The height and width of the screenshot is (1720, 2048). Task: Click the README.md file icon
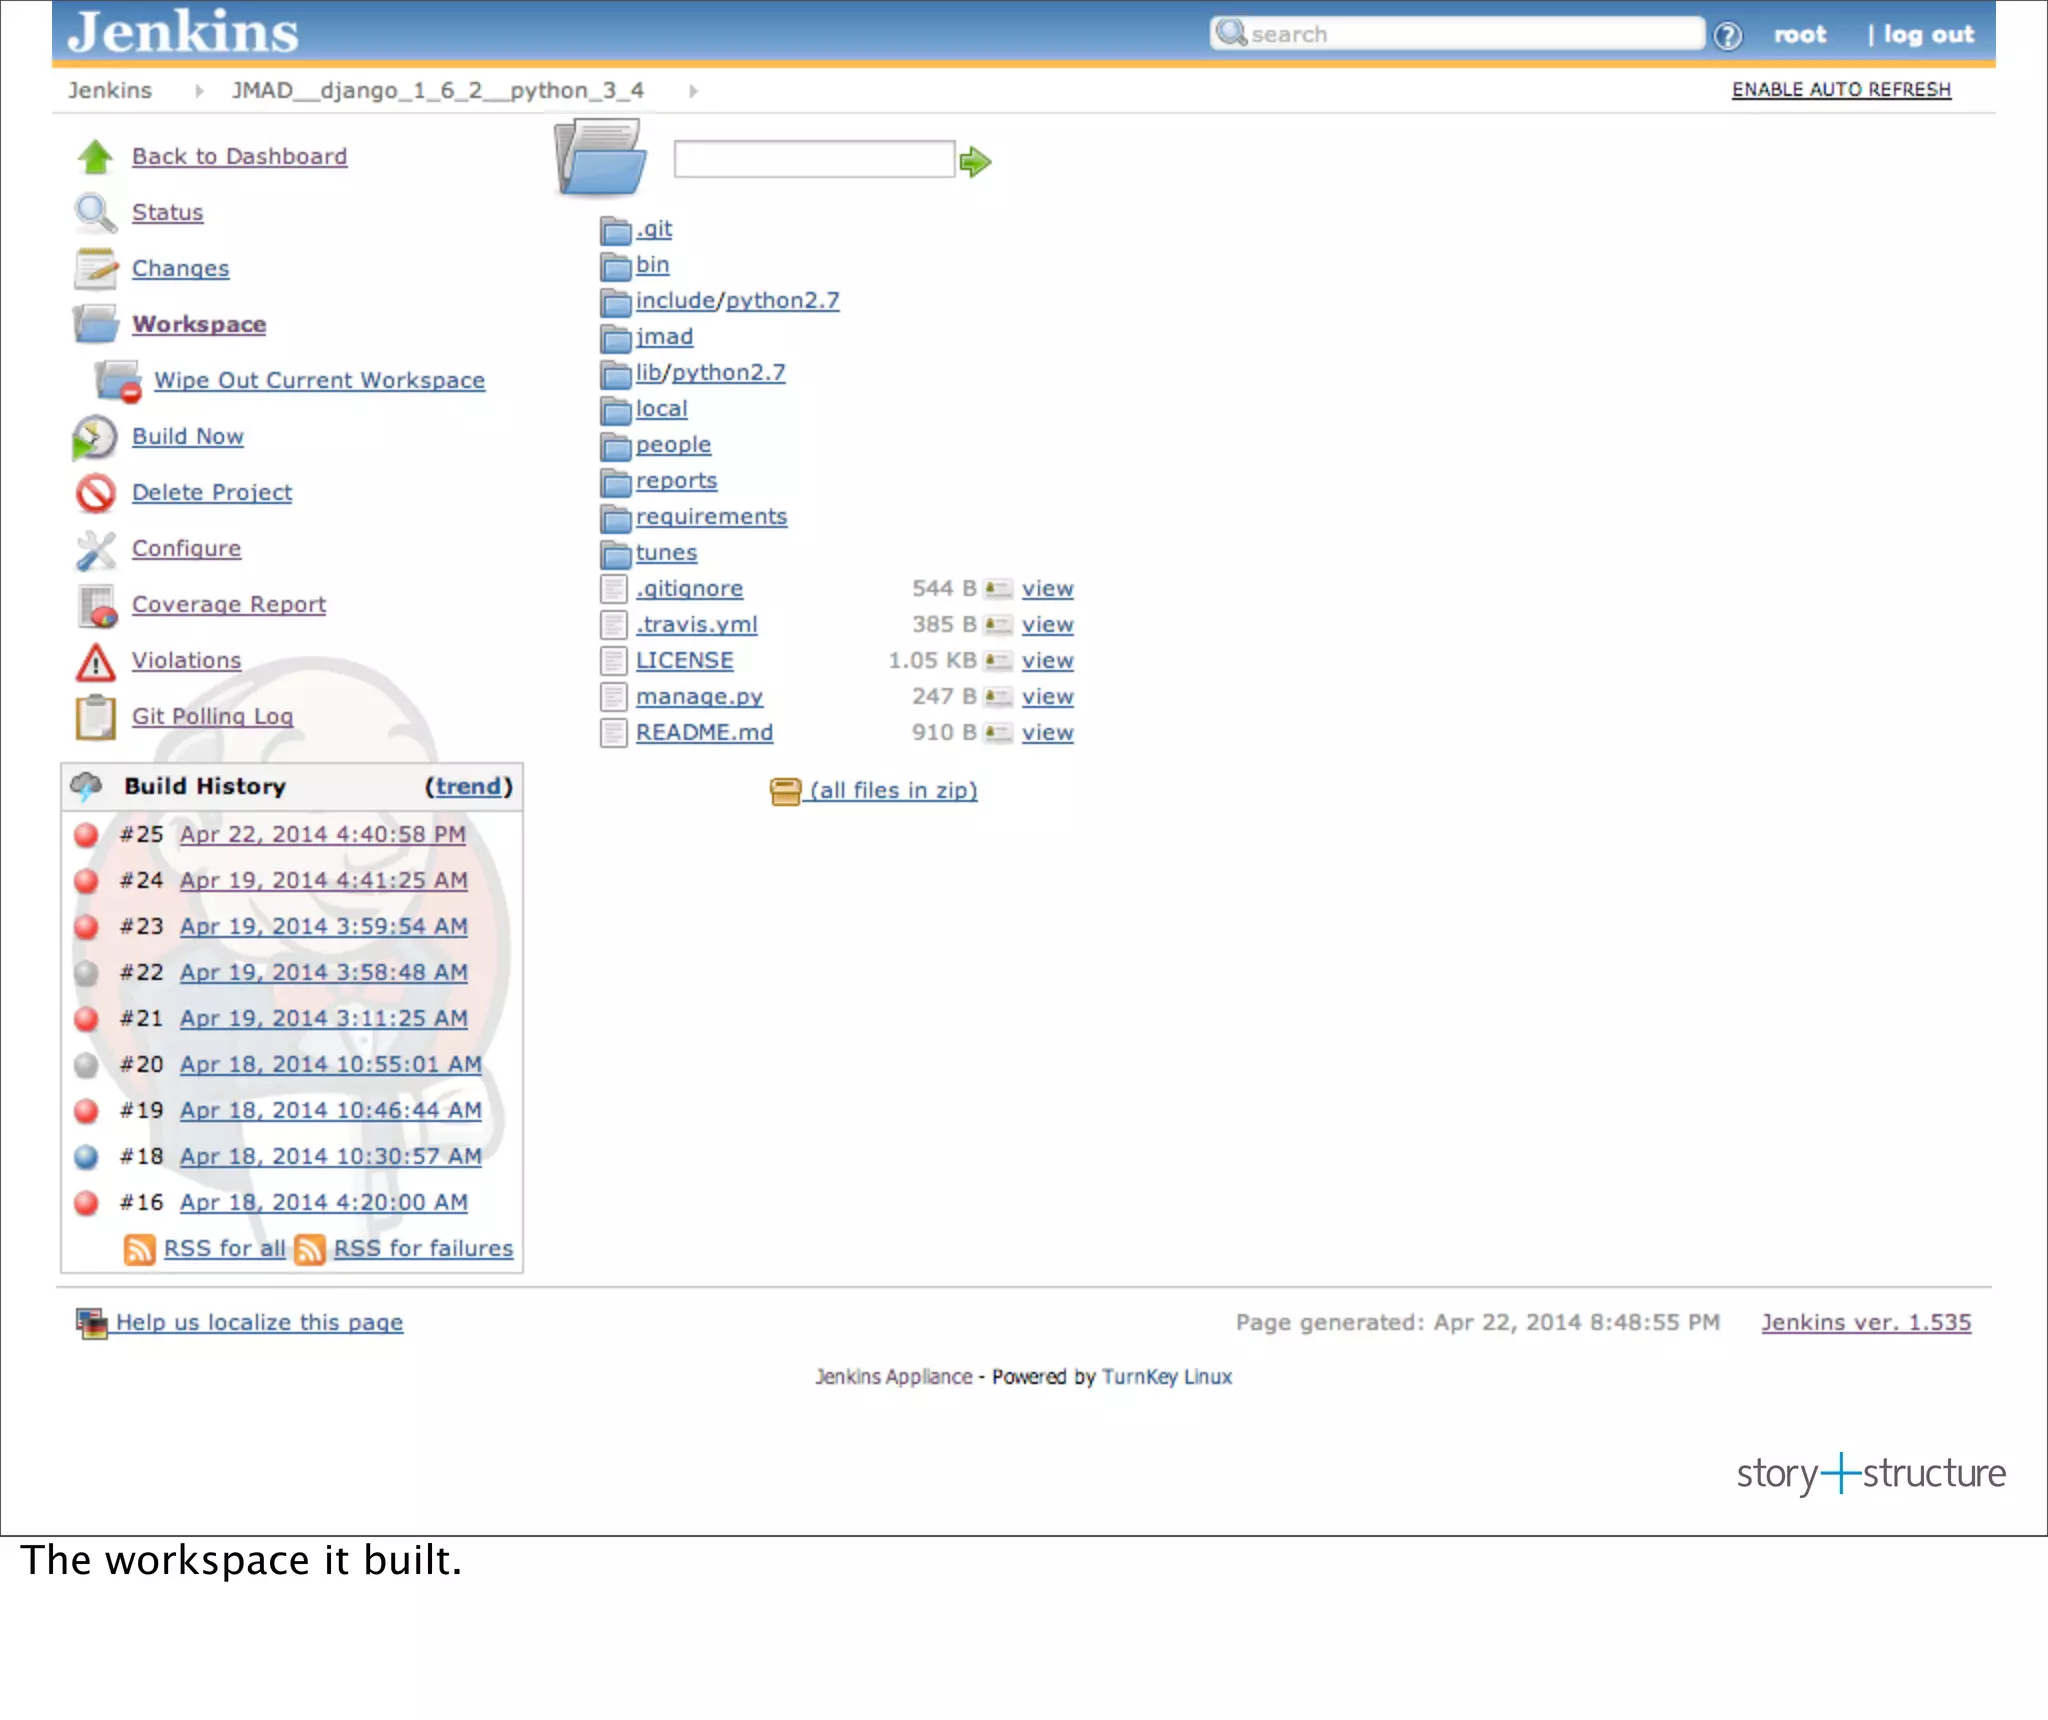coord(614,733)
